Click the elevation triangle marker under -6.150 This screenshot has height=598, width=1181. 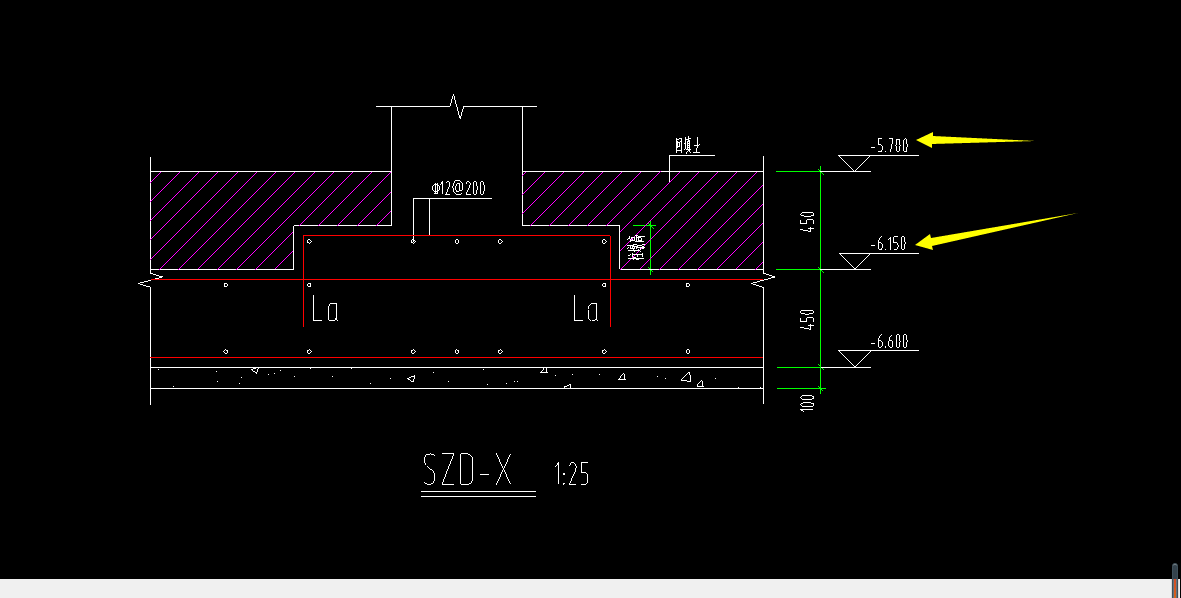pos(854,261)
